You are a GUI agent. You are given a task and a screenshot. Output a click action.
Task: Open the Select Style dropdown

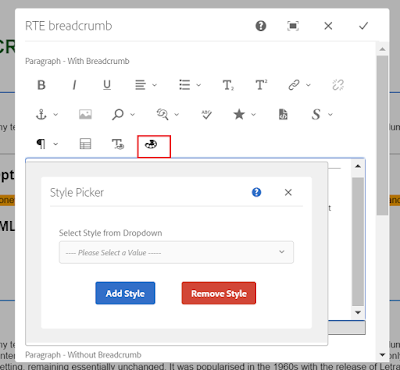tap(176, 252)
